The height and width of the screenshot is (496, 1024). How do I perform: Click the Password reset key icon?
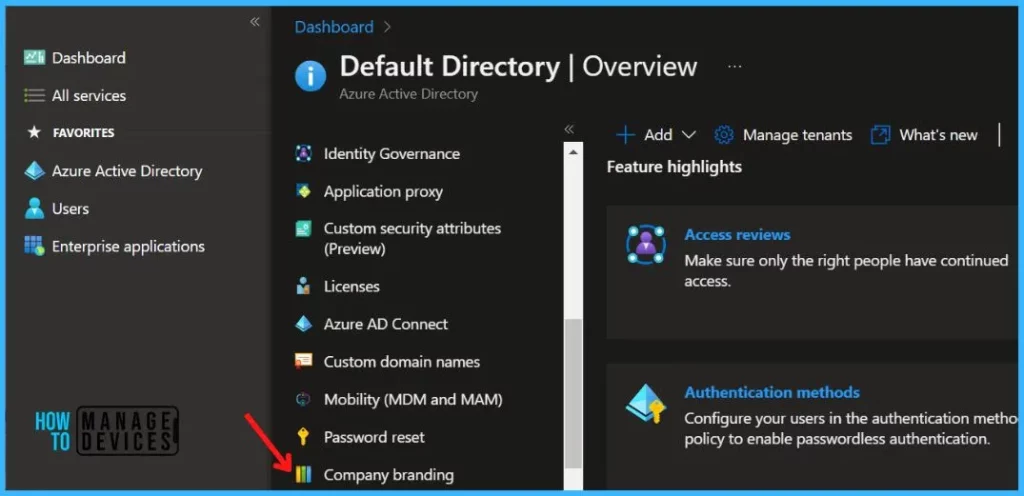pos(303,437)
